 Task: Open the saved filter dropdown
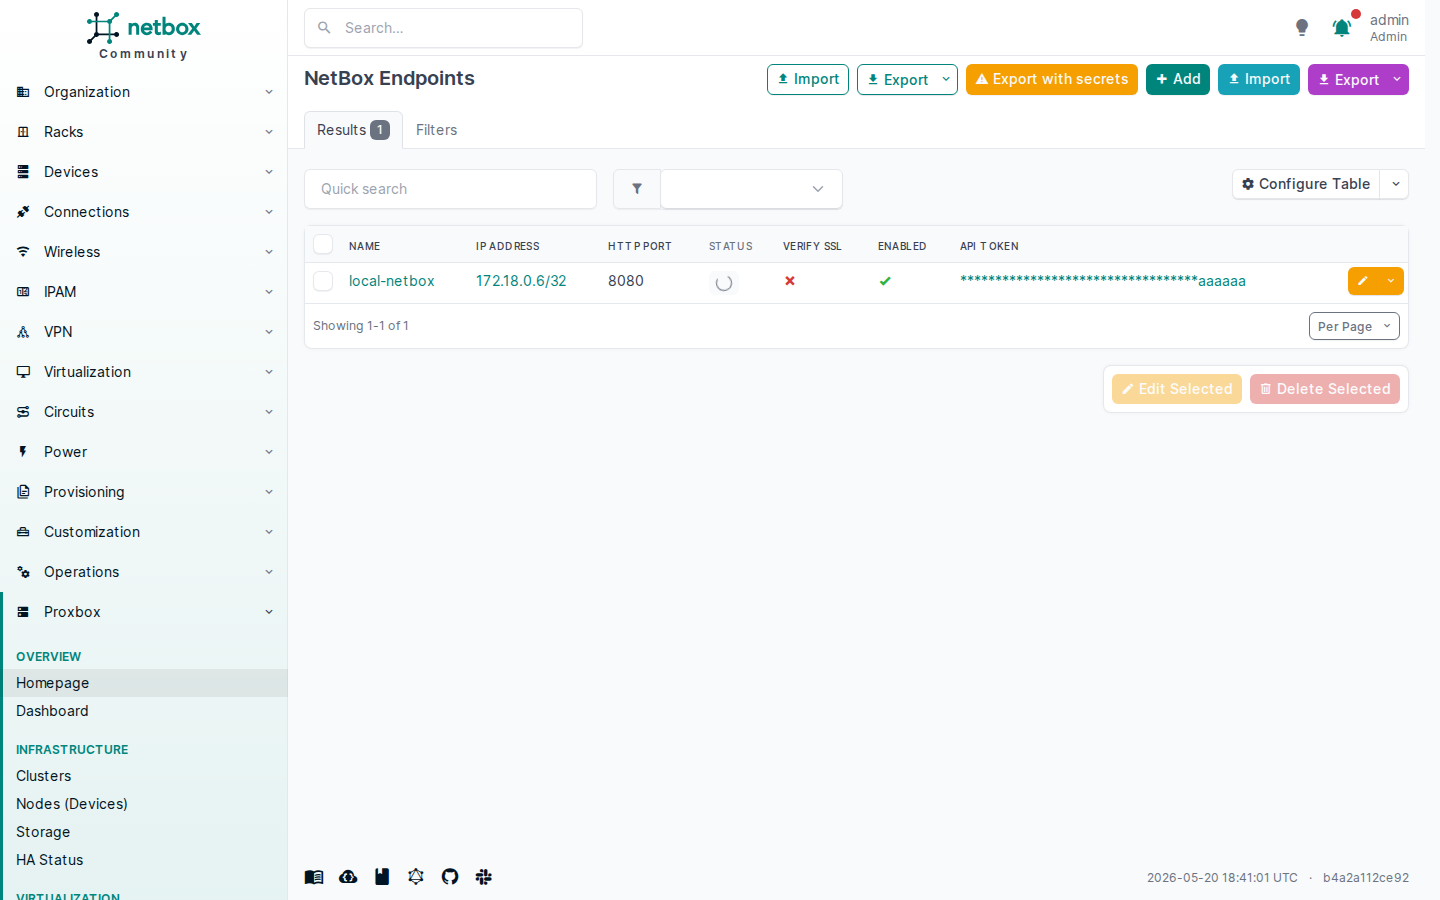click(x=751, y=189)
